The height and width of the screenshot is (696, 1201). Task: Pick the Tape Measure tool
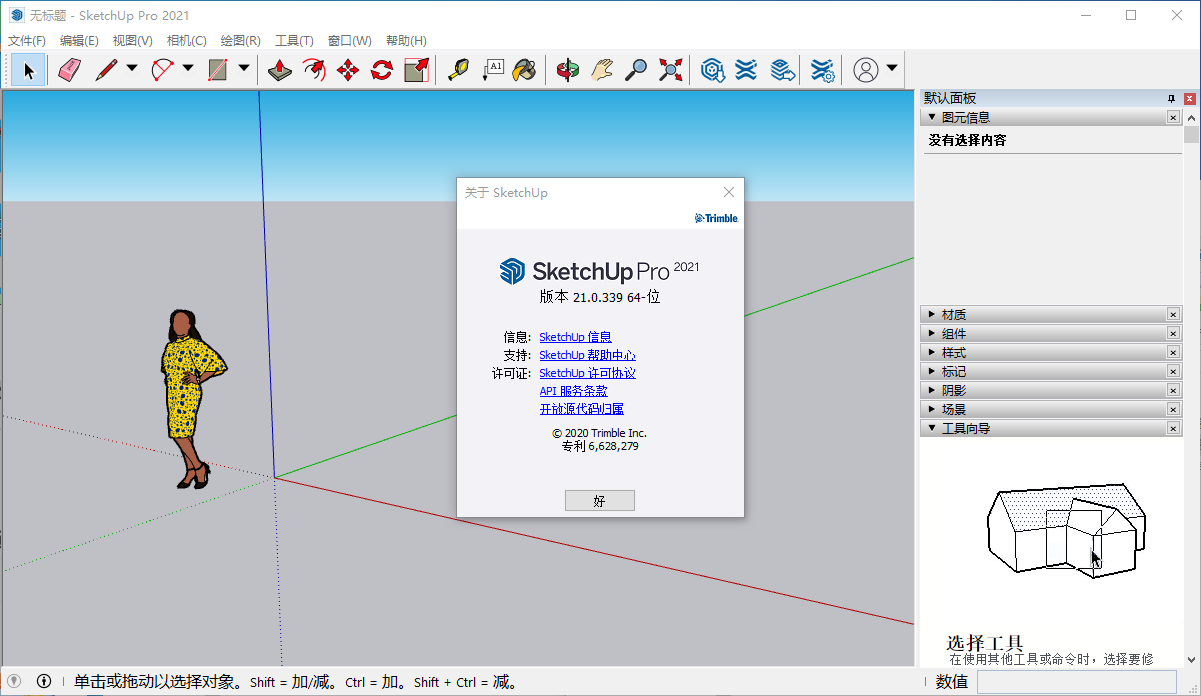pyautogui.click(x=458, y=70)
